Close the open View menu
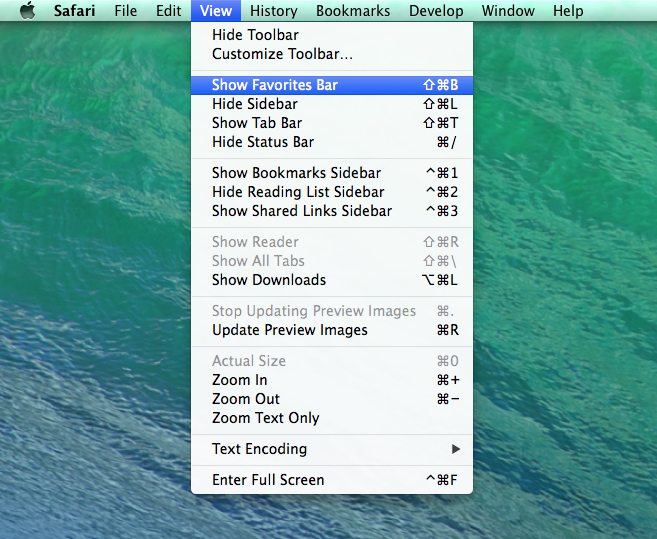 tap(216, 10)
